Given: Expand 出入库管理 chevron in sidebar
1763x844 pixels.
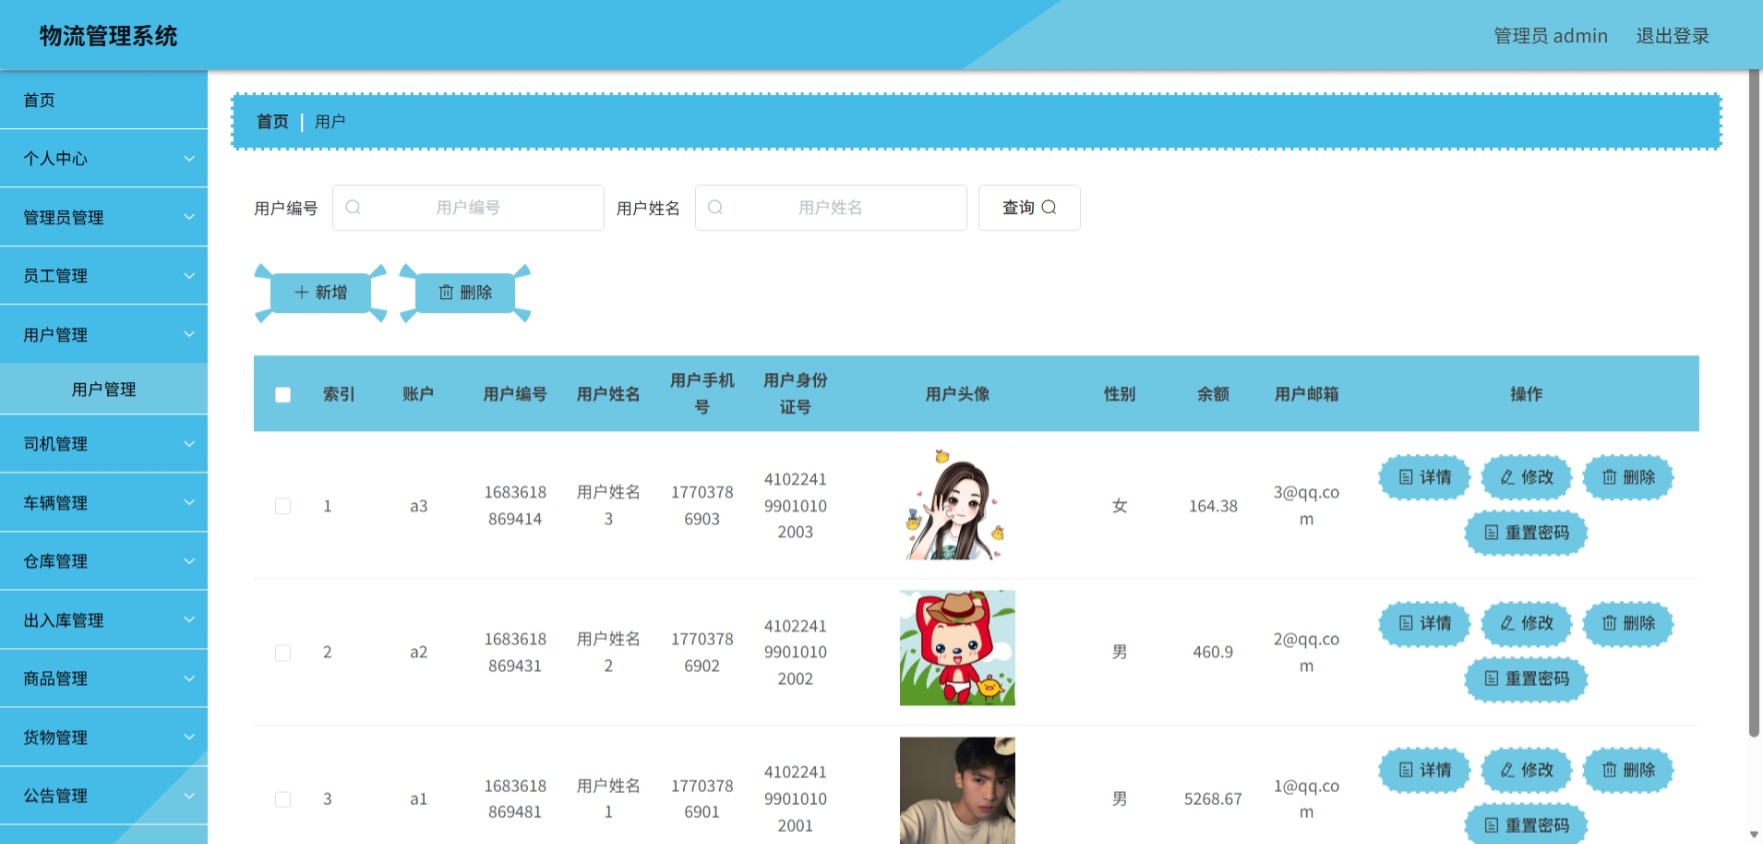Looking at the screenshot, I should tap(189, 619).
